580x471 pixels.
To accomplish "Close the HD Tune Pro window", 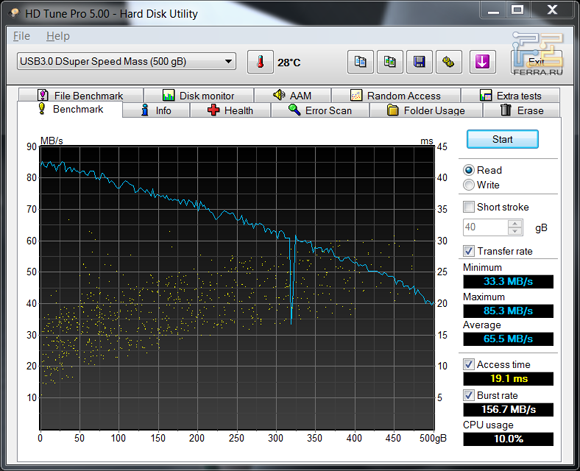I will click(552, 10).
